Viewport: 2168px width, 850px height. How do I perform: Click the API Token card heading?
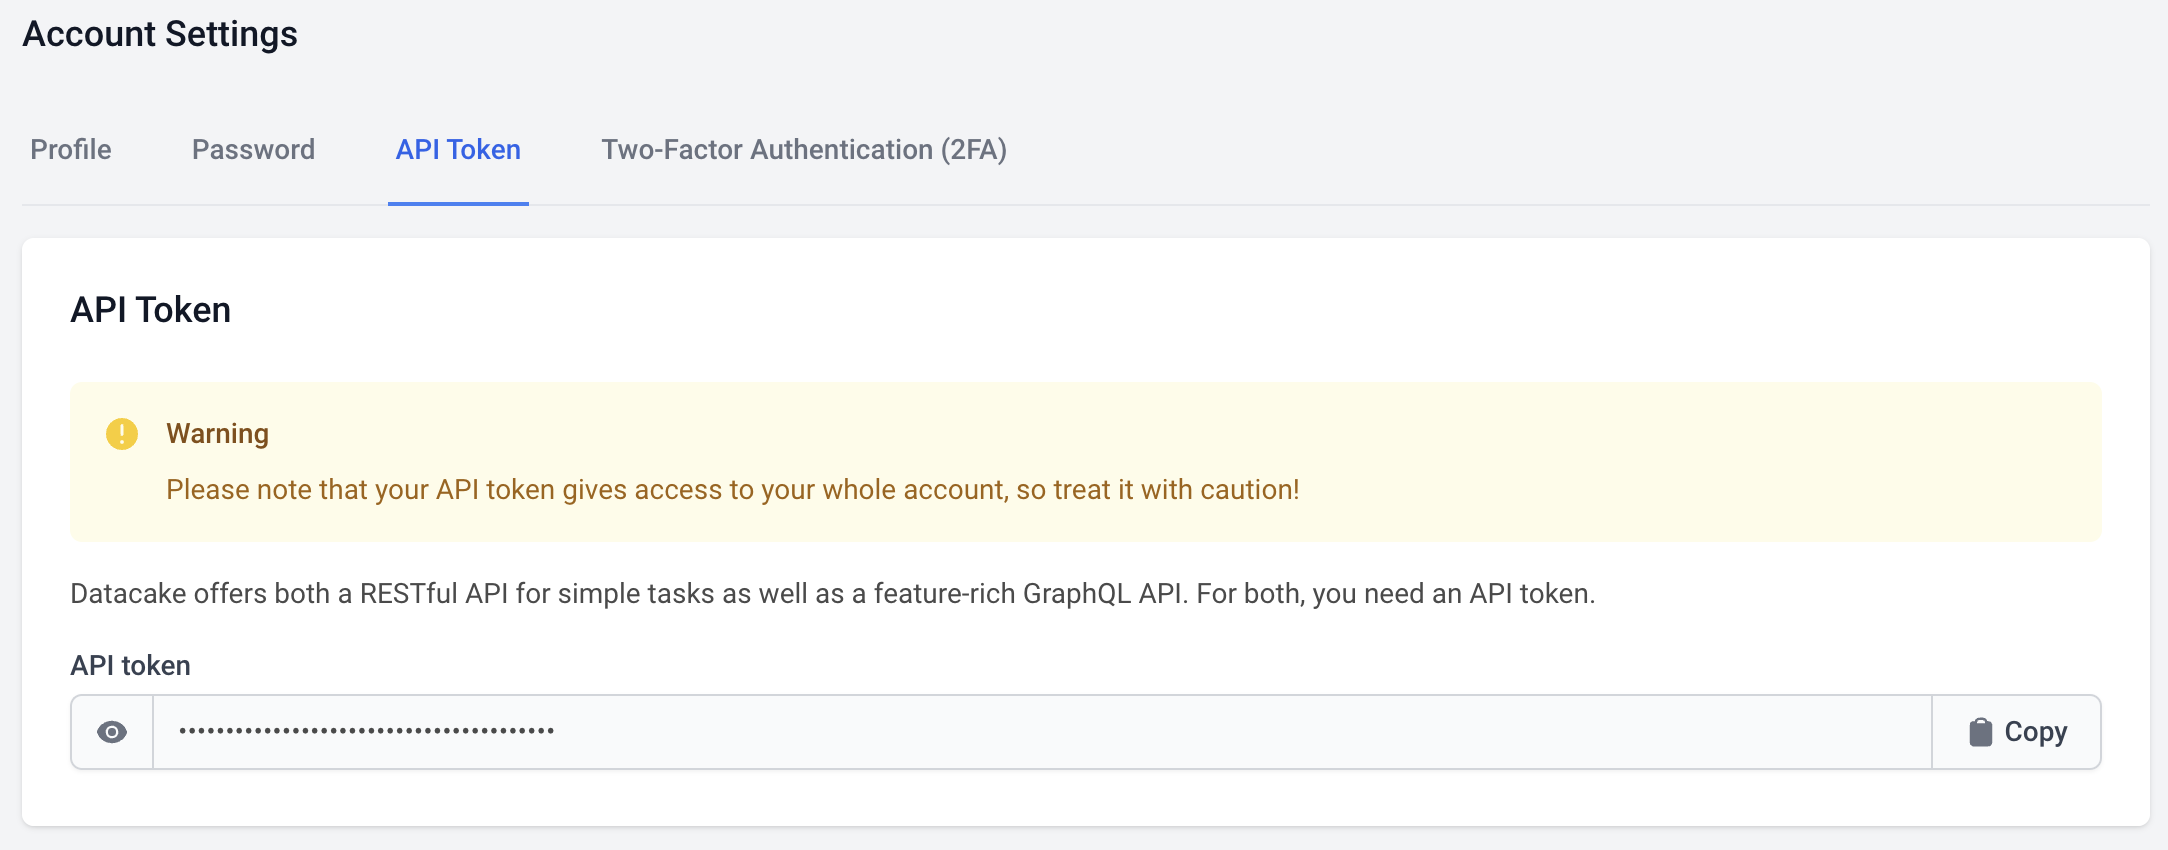pos(151,310)
